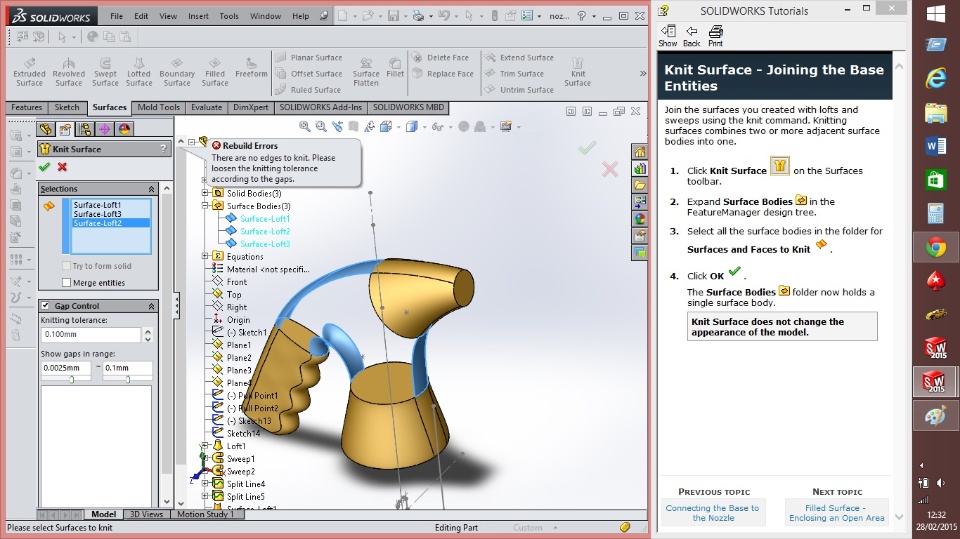Click the Trim Surface tool
Image resolution: width=960 pixels, height=539 pixels.
click(x=514, y=74)
